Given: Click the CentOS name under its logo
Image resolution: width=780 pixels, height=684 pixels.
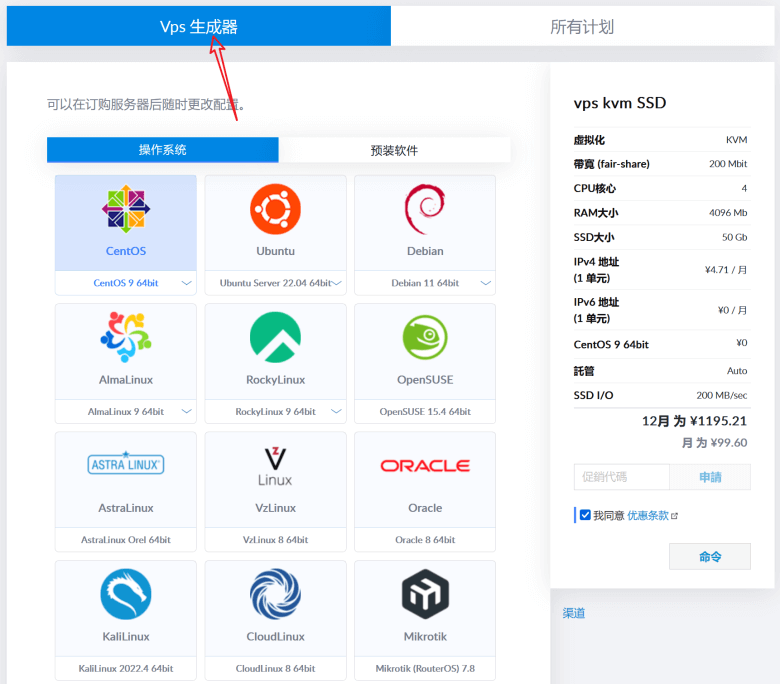Looking at the screenshot, I should point(126,251).
